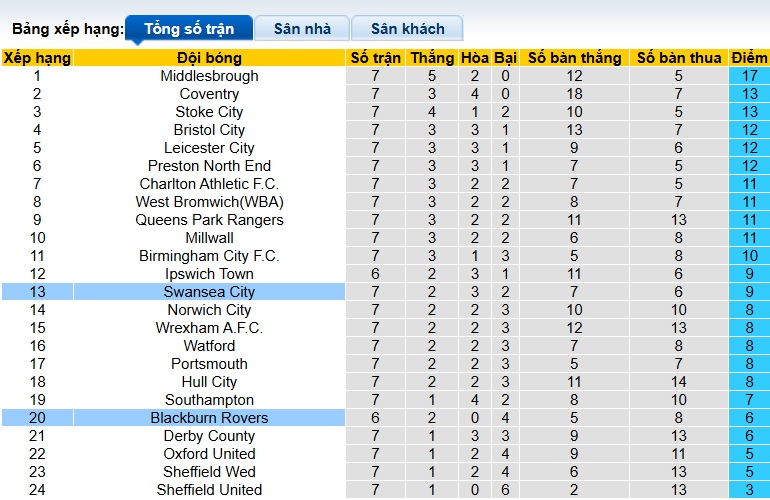The height and width of the screenshot is (500, 770).
Task: Click the Điểm column header
Action: [x=749, y=58]
